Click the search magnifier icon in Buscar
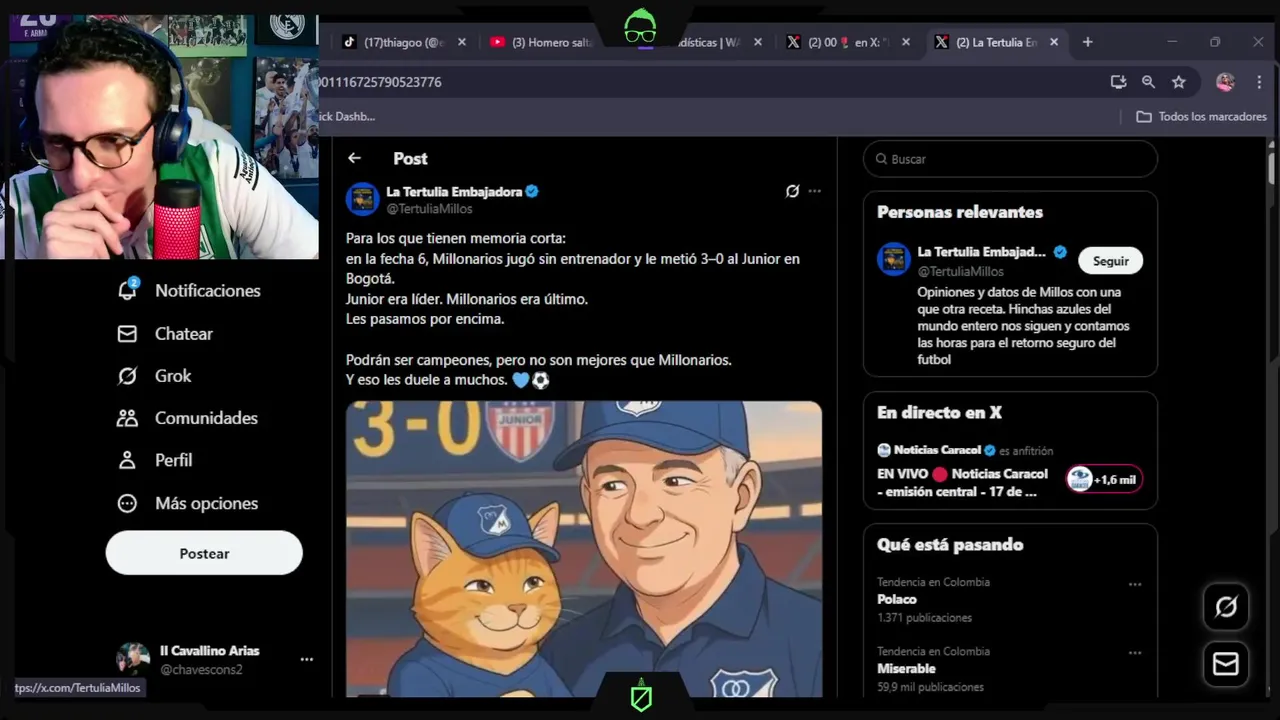Viewport: 1280px width, 720px height. (881, 159)
